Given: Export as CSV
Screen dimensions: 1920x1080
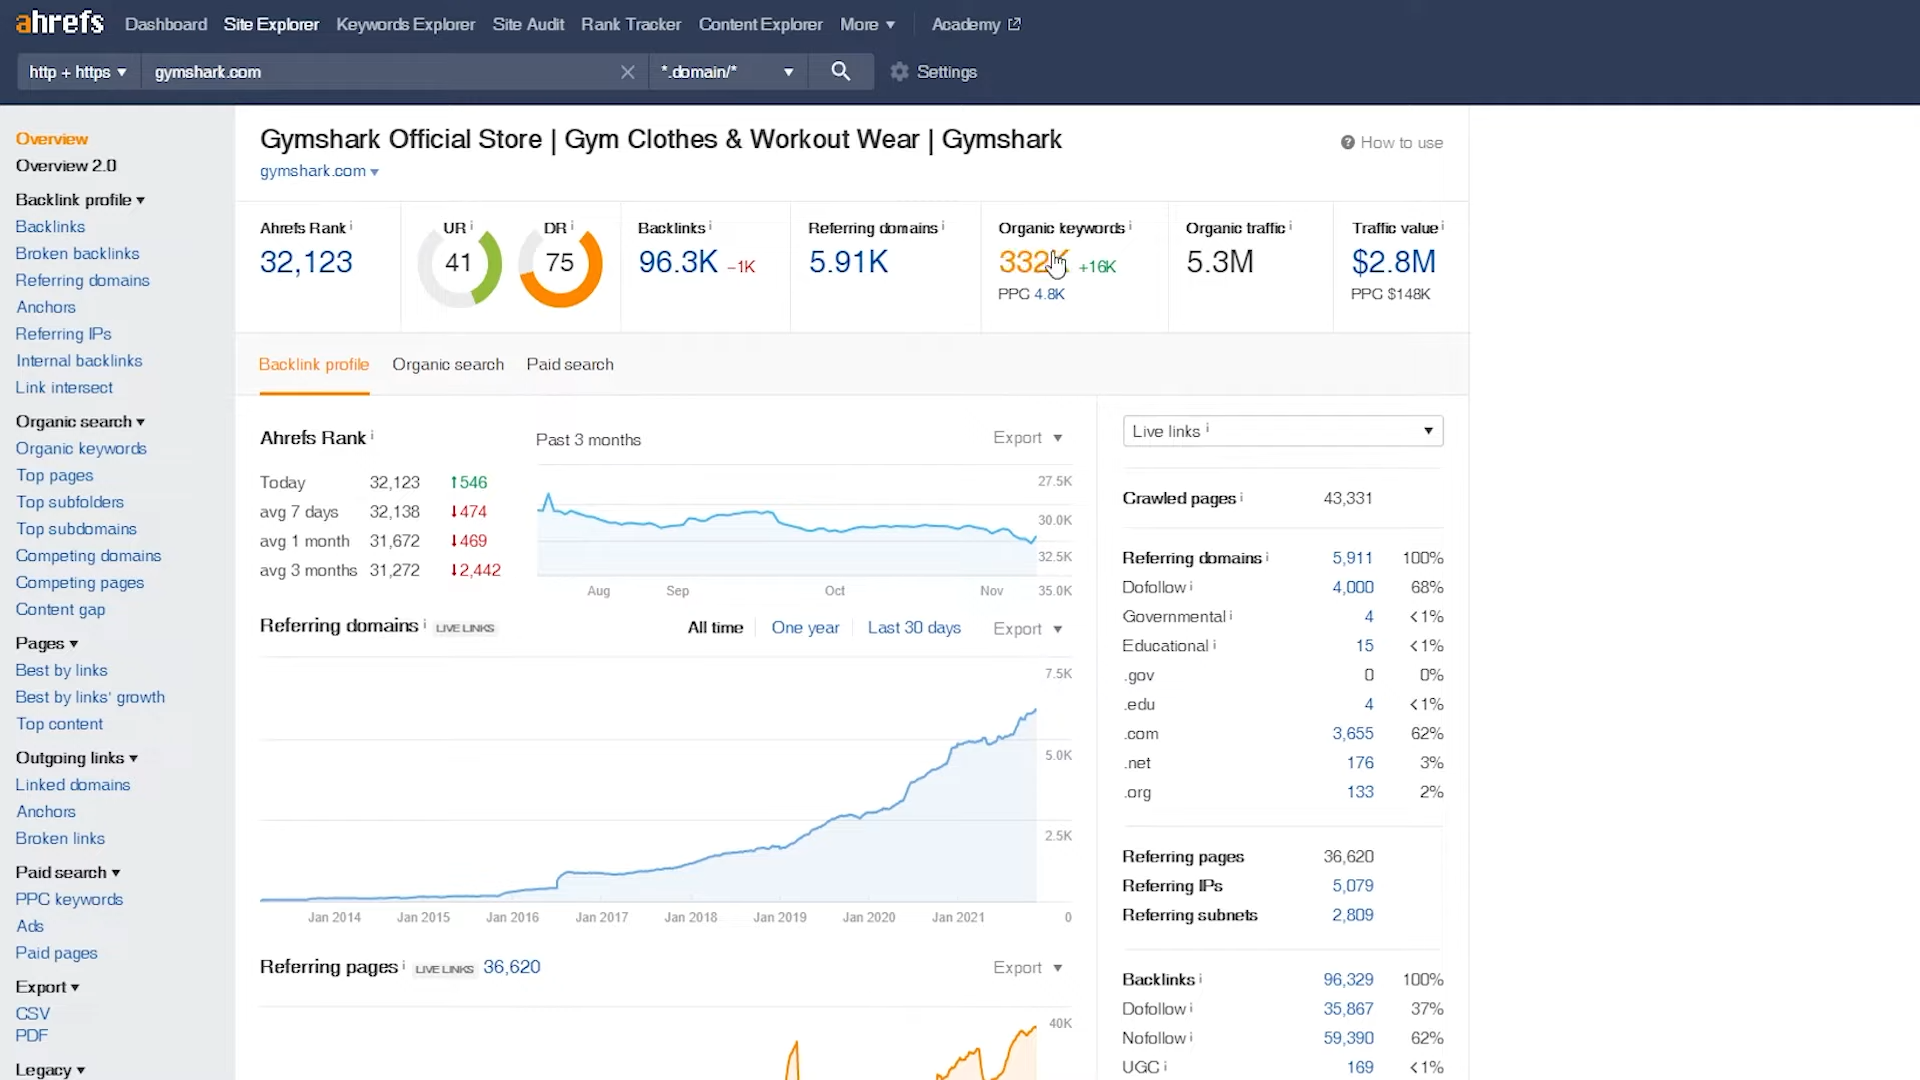Looking at the screenshot, I should (32, 1014).
